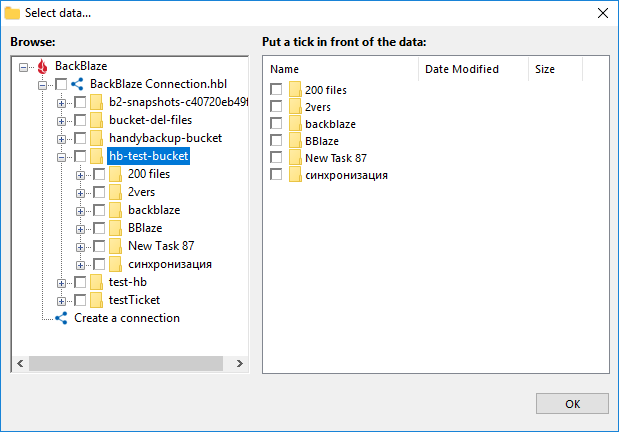Select test-hb bucket in tree

point(128,282)
